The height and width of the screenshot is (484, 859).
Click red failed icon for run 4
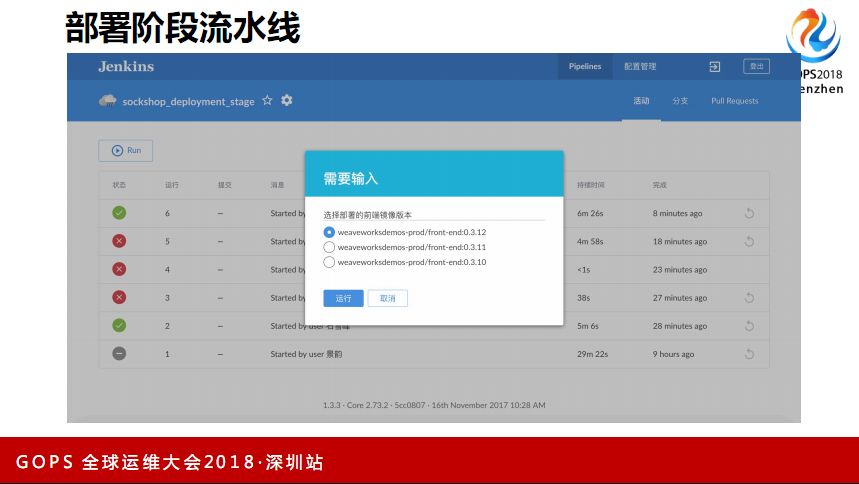click(119, 269)
